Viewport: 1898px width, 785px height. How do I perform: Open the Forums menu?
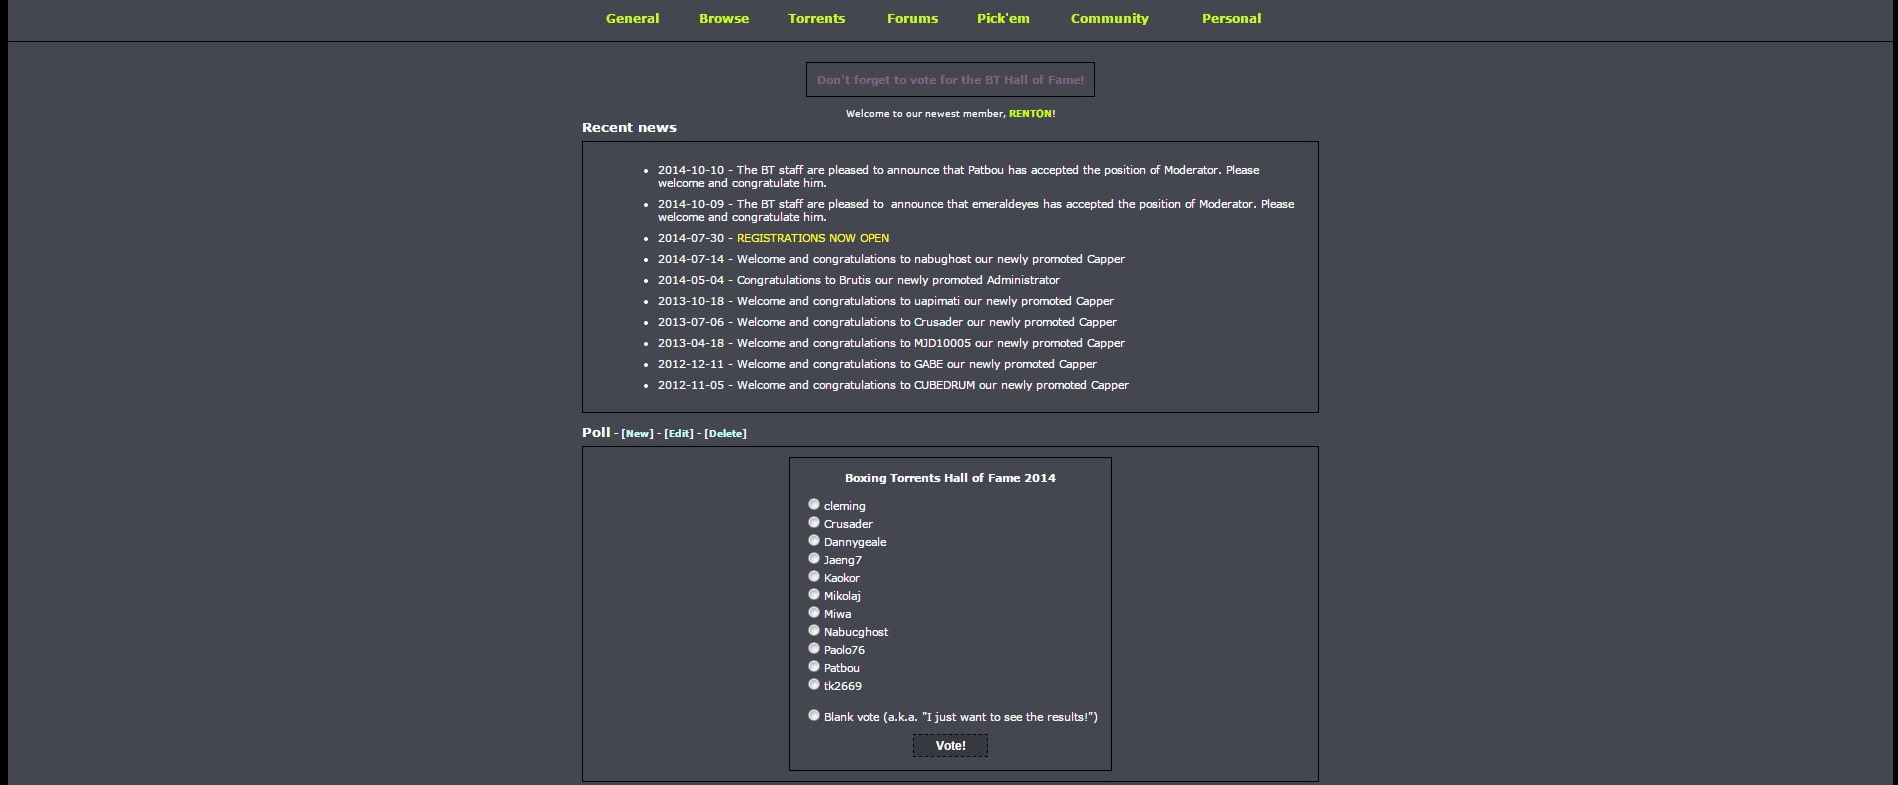[x=912, y=18]
